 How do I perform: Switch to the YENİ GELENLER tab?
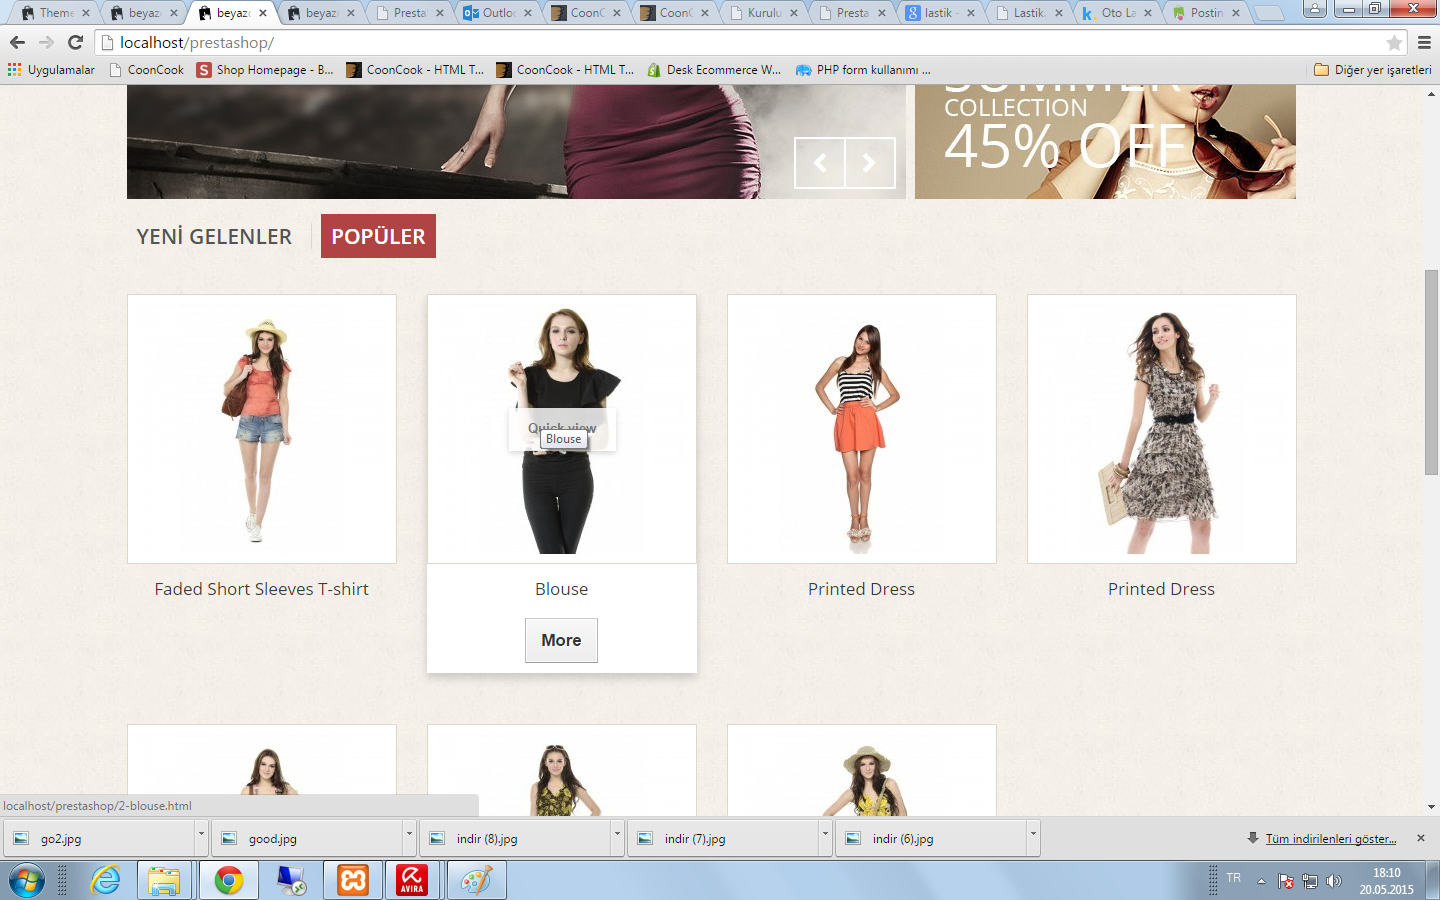(x=214, y=236)
